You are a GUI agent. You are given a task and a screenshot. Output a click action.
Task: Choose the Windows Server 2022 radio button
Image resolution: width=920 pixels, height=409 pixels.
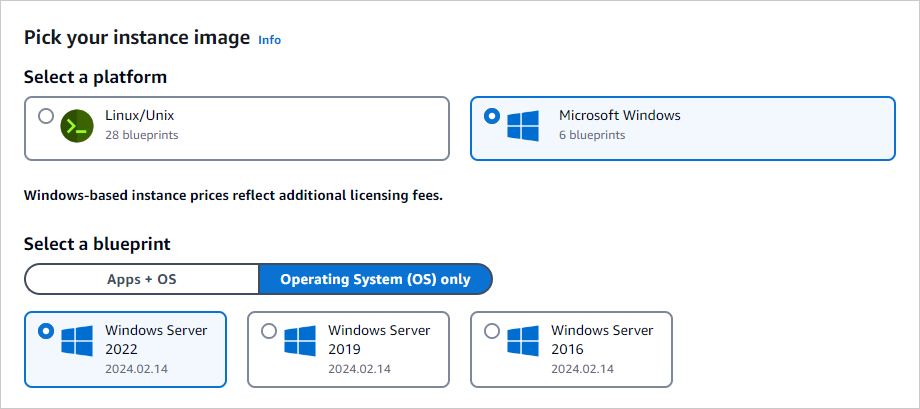46,331
